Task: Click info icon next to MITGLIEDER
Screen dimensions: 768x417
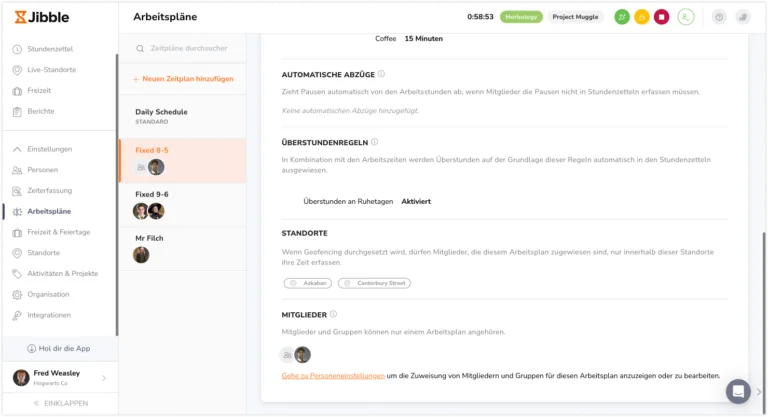Action: 333,314
